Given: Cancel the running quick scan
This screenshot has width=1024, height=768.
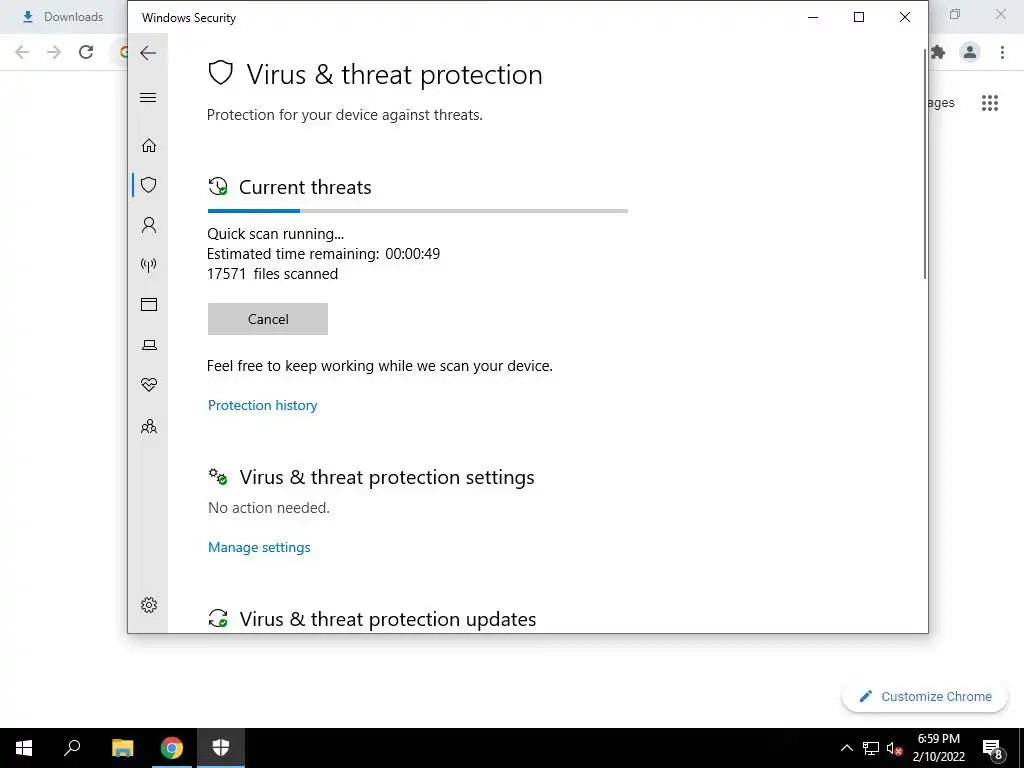Looking at the screenshot, I should coord(268,319).
